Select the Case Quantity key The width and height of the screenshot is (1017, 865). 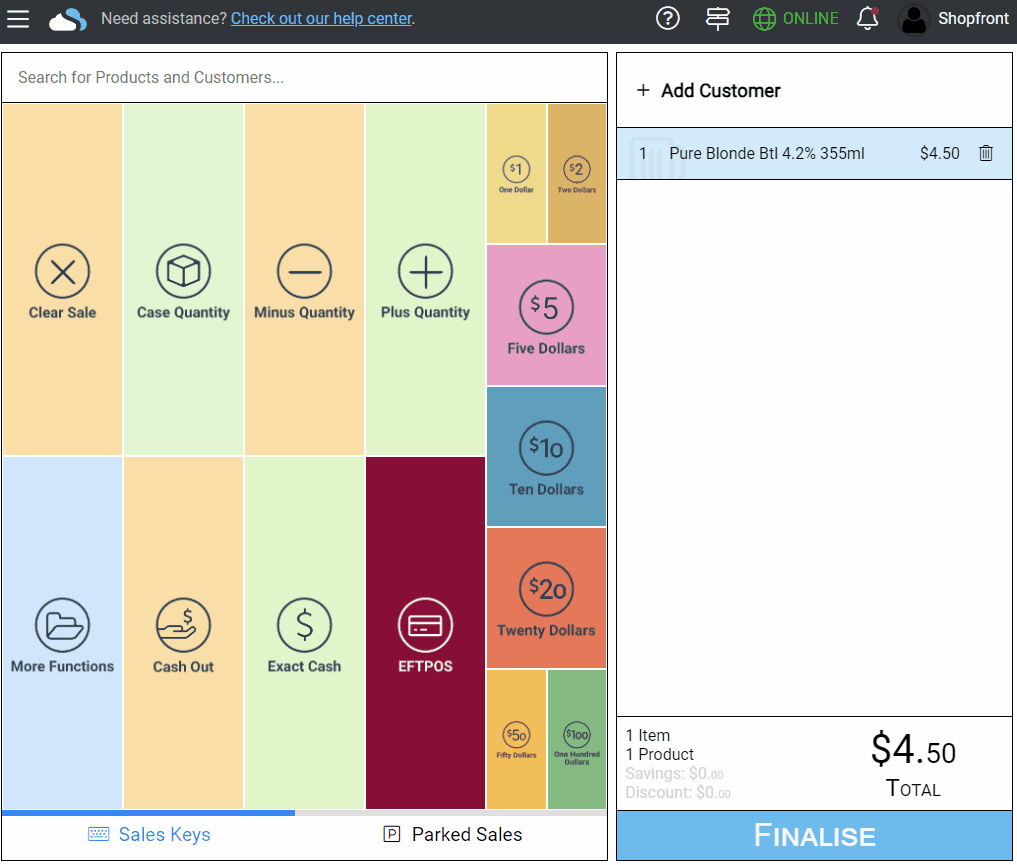[x=184, y=280]
